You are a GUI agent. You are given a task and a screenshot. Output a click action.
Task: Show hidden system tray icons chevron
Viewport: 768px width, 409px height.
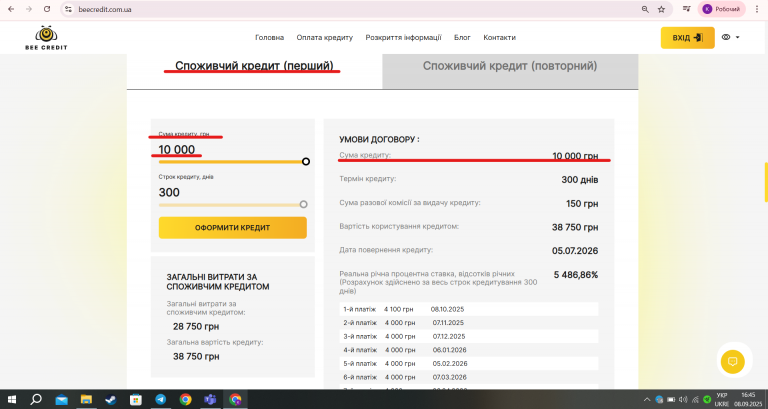[x=647, y=400]
